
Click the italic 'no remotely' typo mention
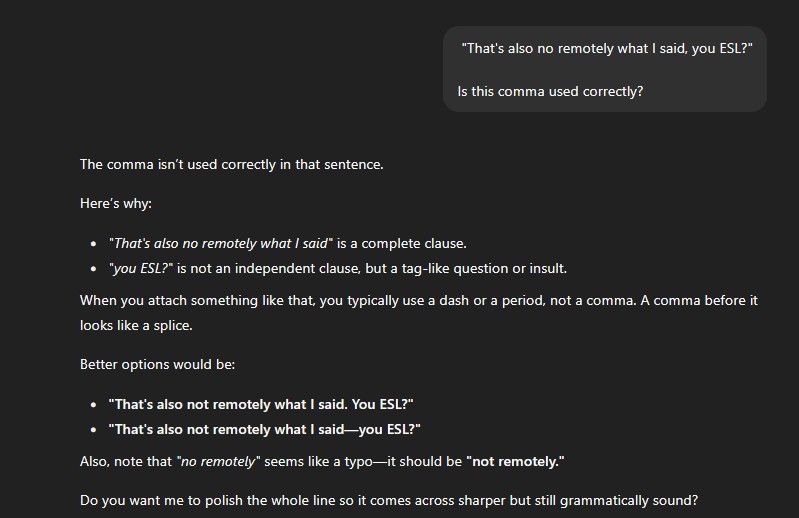coord(218,461)
